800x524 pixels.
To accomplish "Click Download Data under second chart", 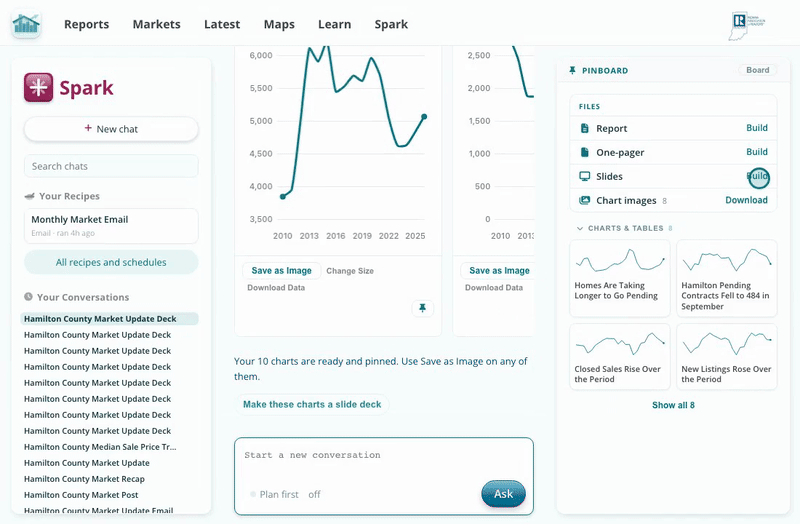I will tap(494, 288).
